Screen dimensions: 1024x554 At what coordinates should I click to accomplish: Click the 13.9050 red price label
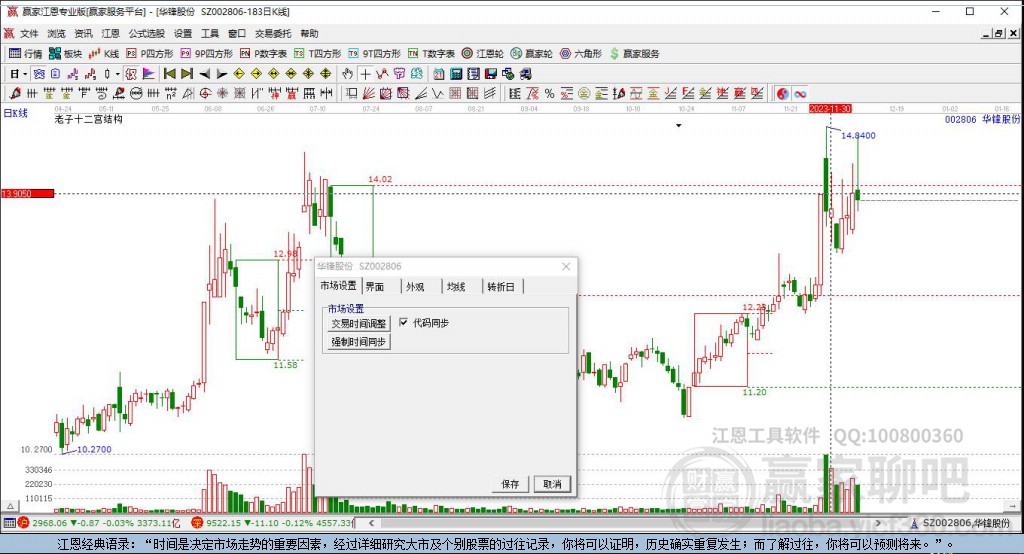27,193
